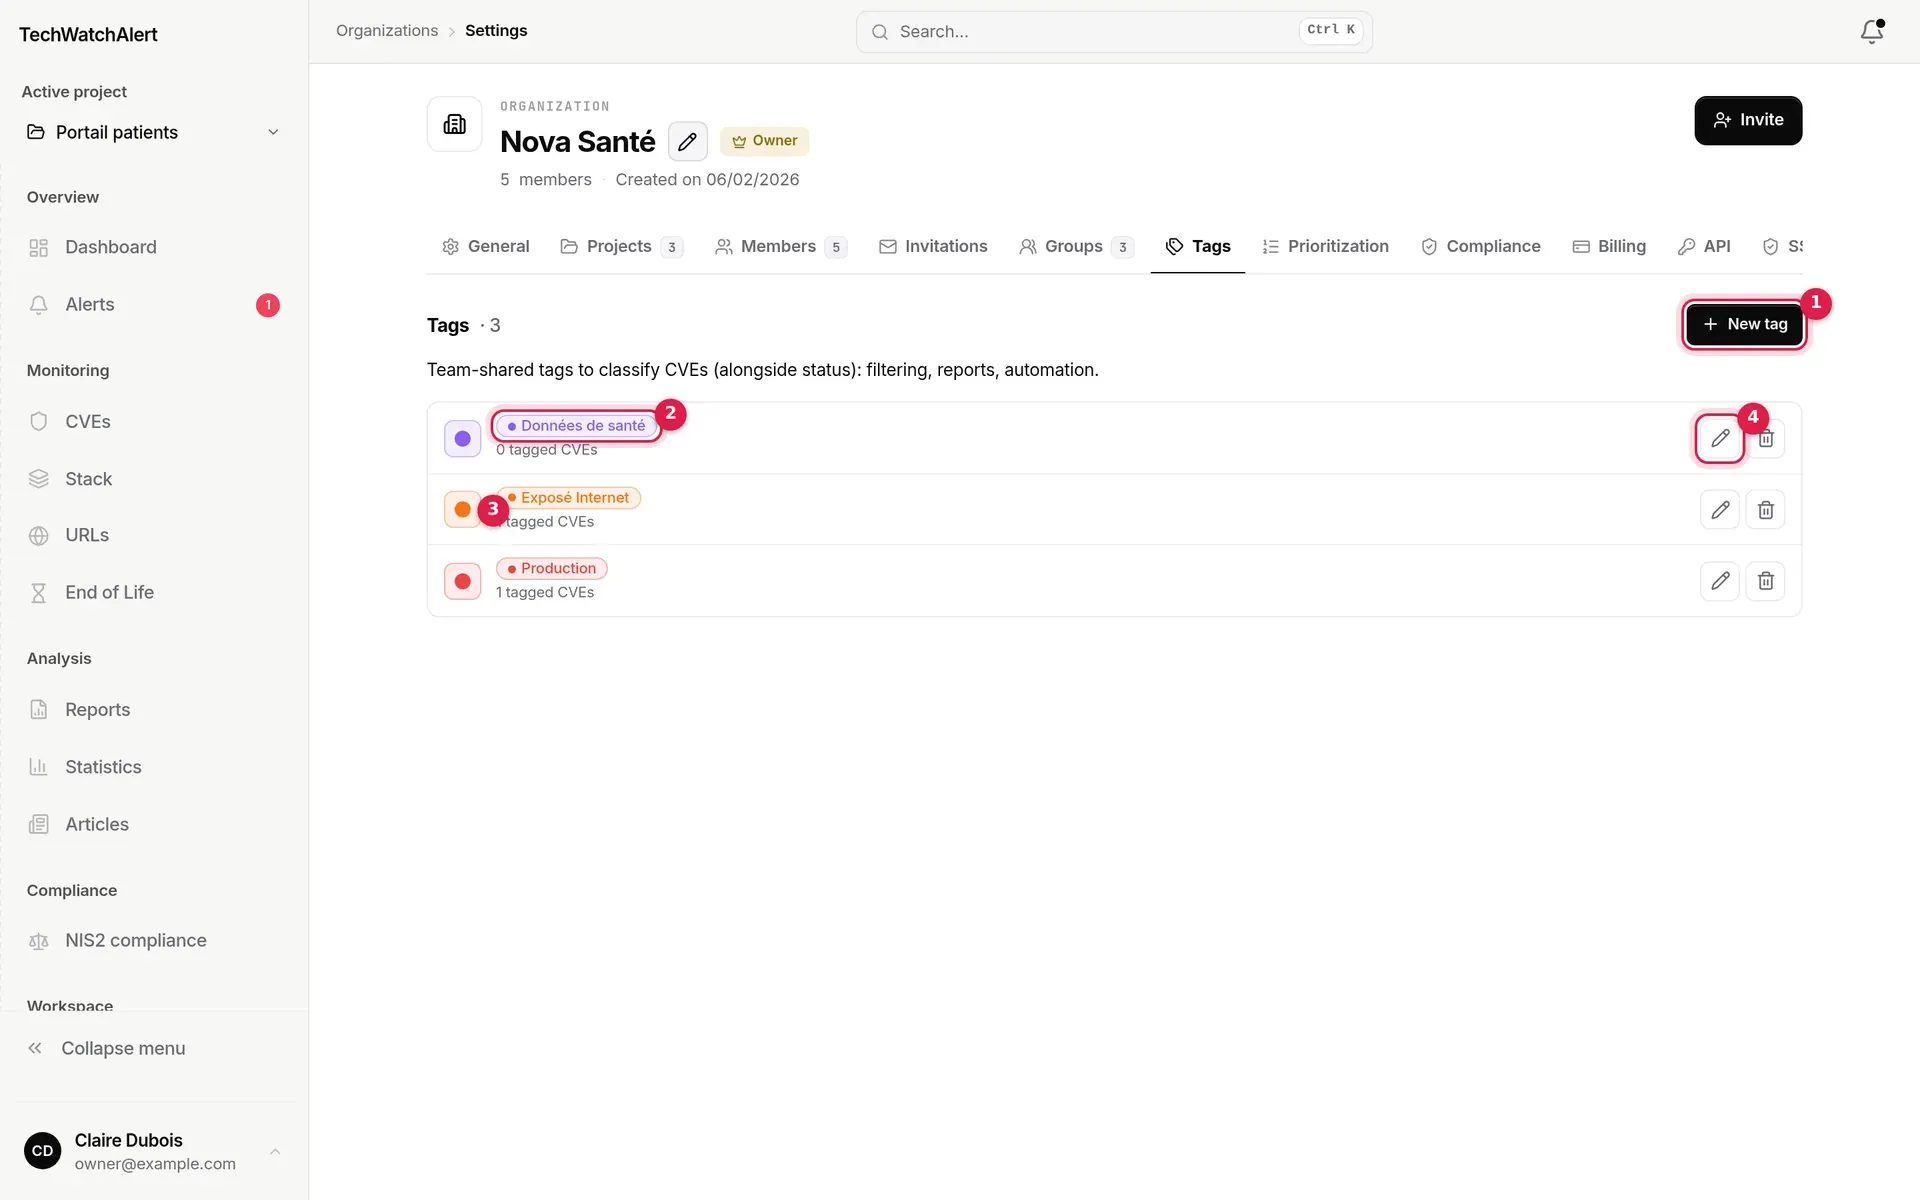The width and height of the screenshot is (1920, 1200).
Task: Delete the Données de santé tag
Action: click(1766, 438)
